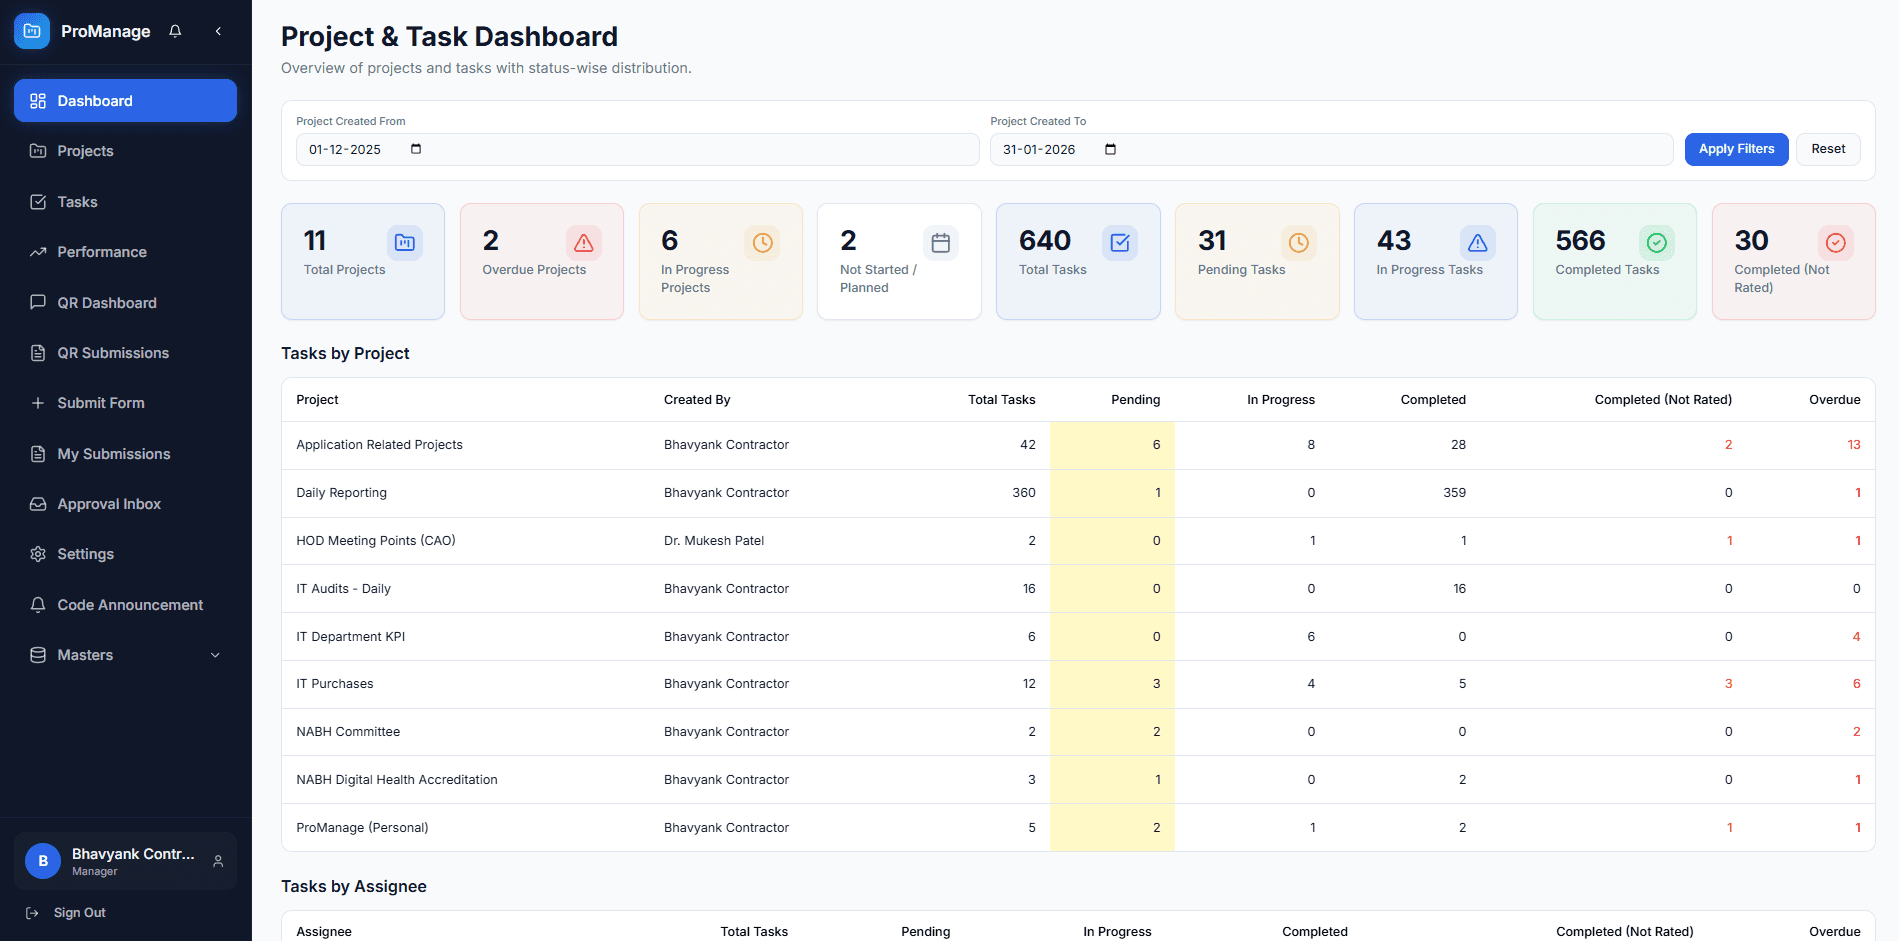The width and height of the screenshot is (1899, 941).
Task: Click the Overdue Projects warning icon
Action: tap(584, 242)
